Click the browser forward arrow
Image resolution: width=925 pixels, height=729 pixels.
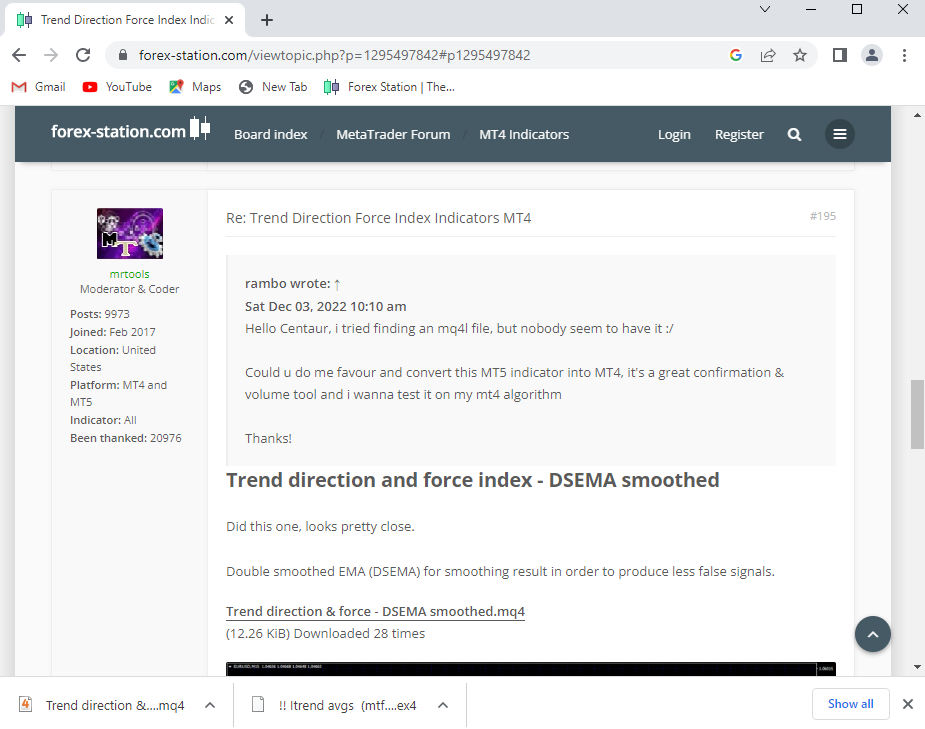[51, 55]
